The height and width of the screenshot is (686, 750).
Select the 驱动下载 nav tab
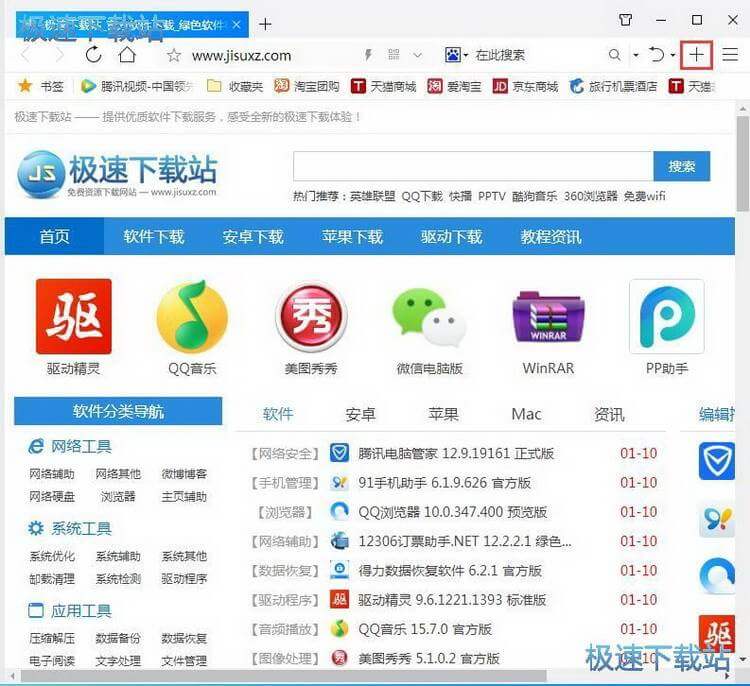452,236
